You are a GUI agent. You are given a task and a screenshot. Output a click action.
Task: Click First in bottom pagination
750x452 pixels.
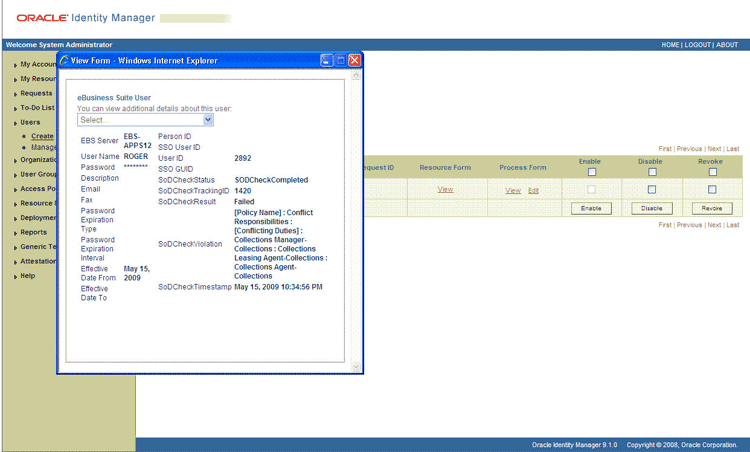665,225
